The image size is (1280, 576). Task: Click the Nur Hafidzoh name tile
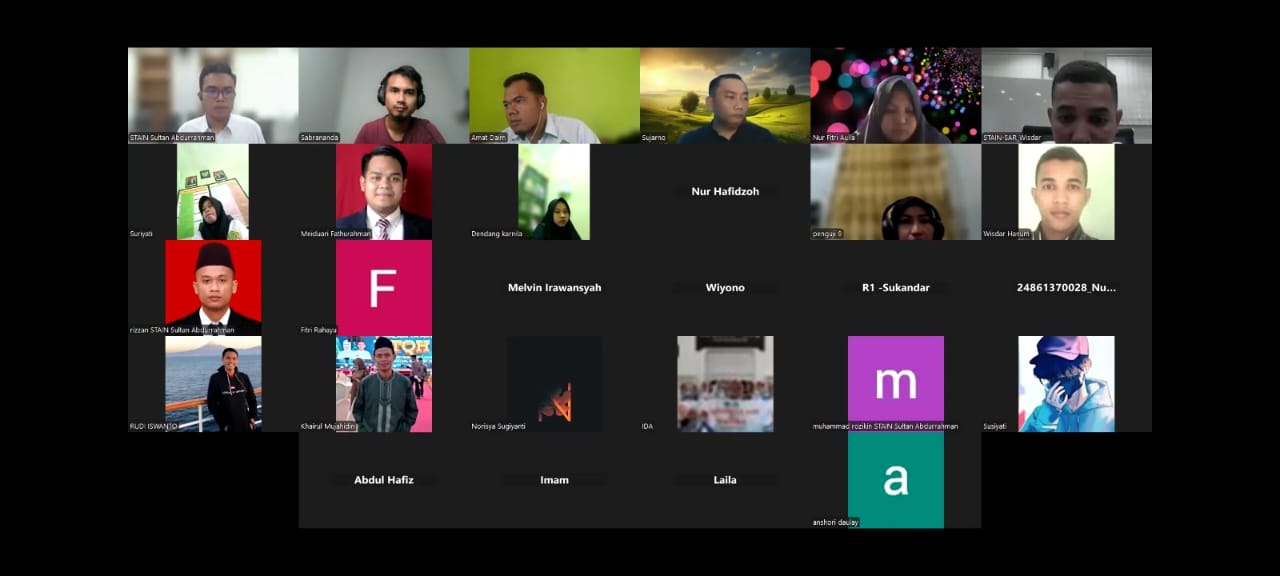point(725,192)
